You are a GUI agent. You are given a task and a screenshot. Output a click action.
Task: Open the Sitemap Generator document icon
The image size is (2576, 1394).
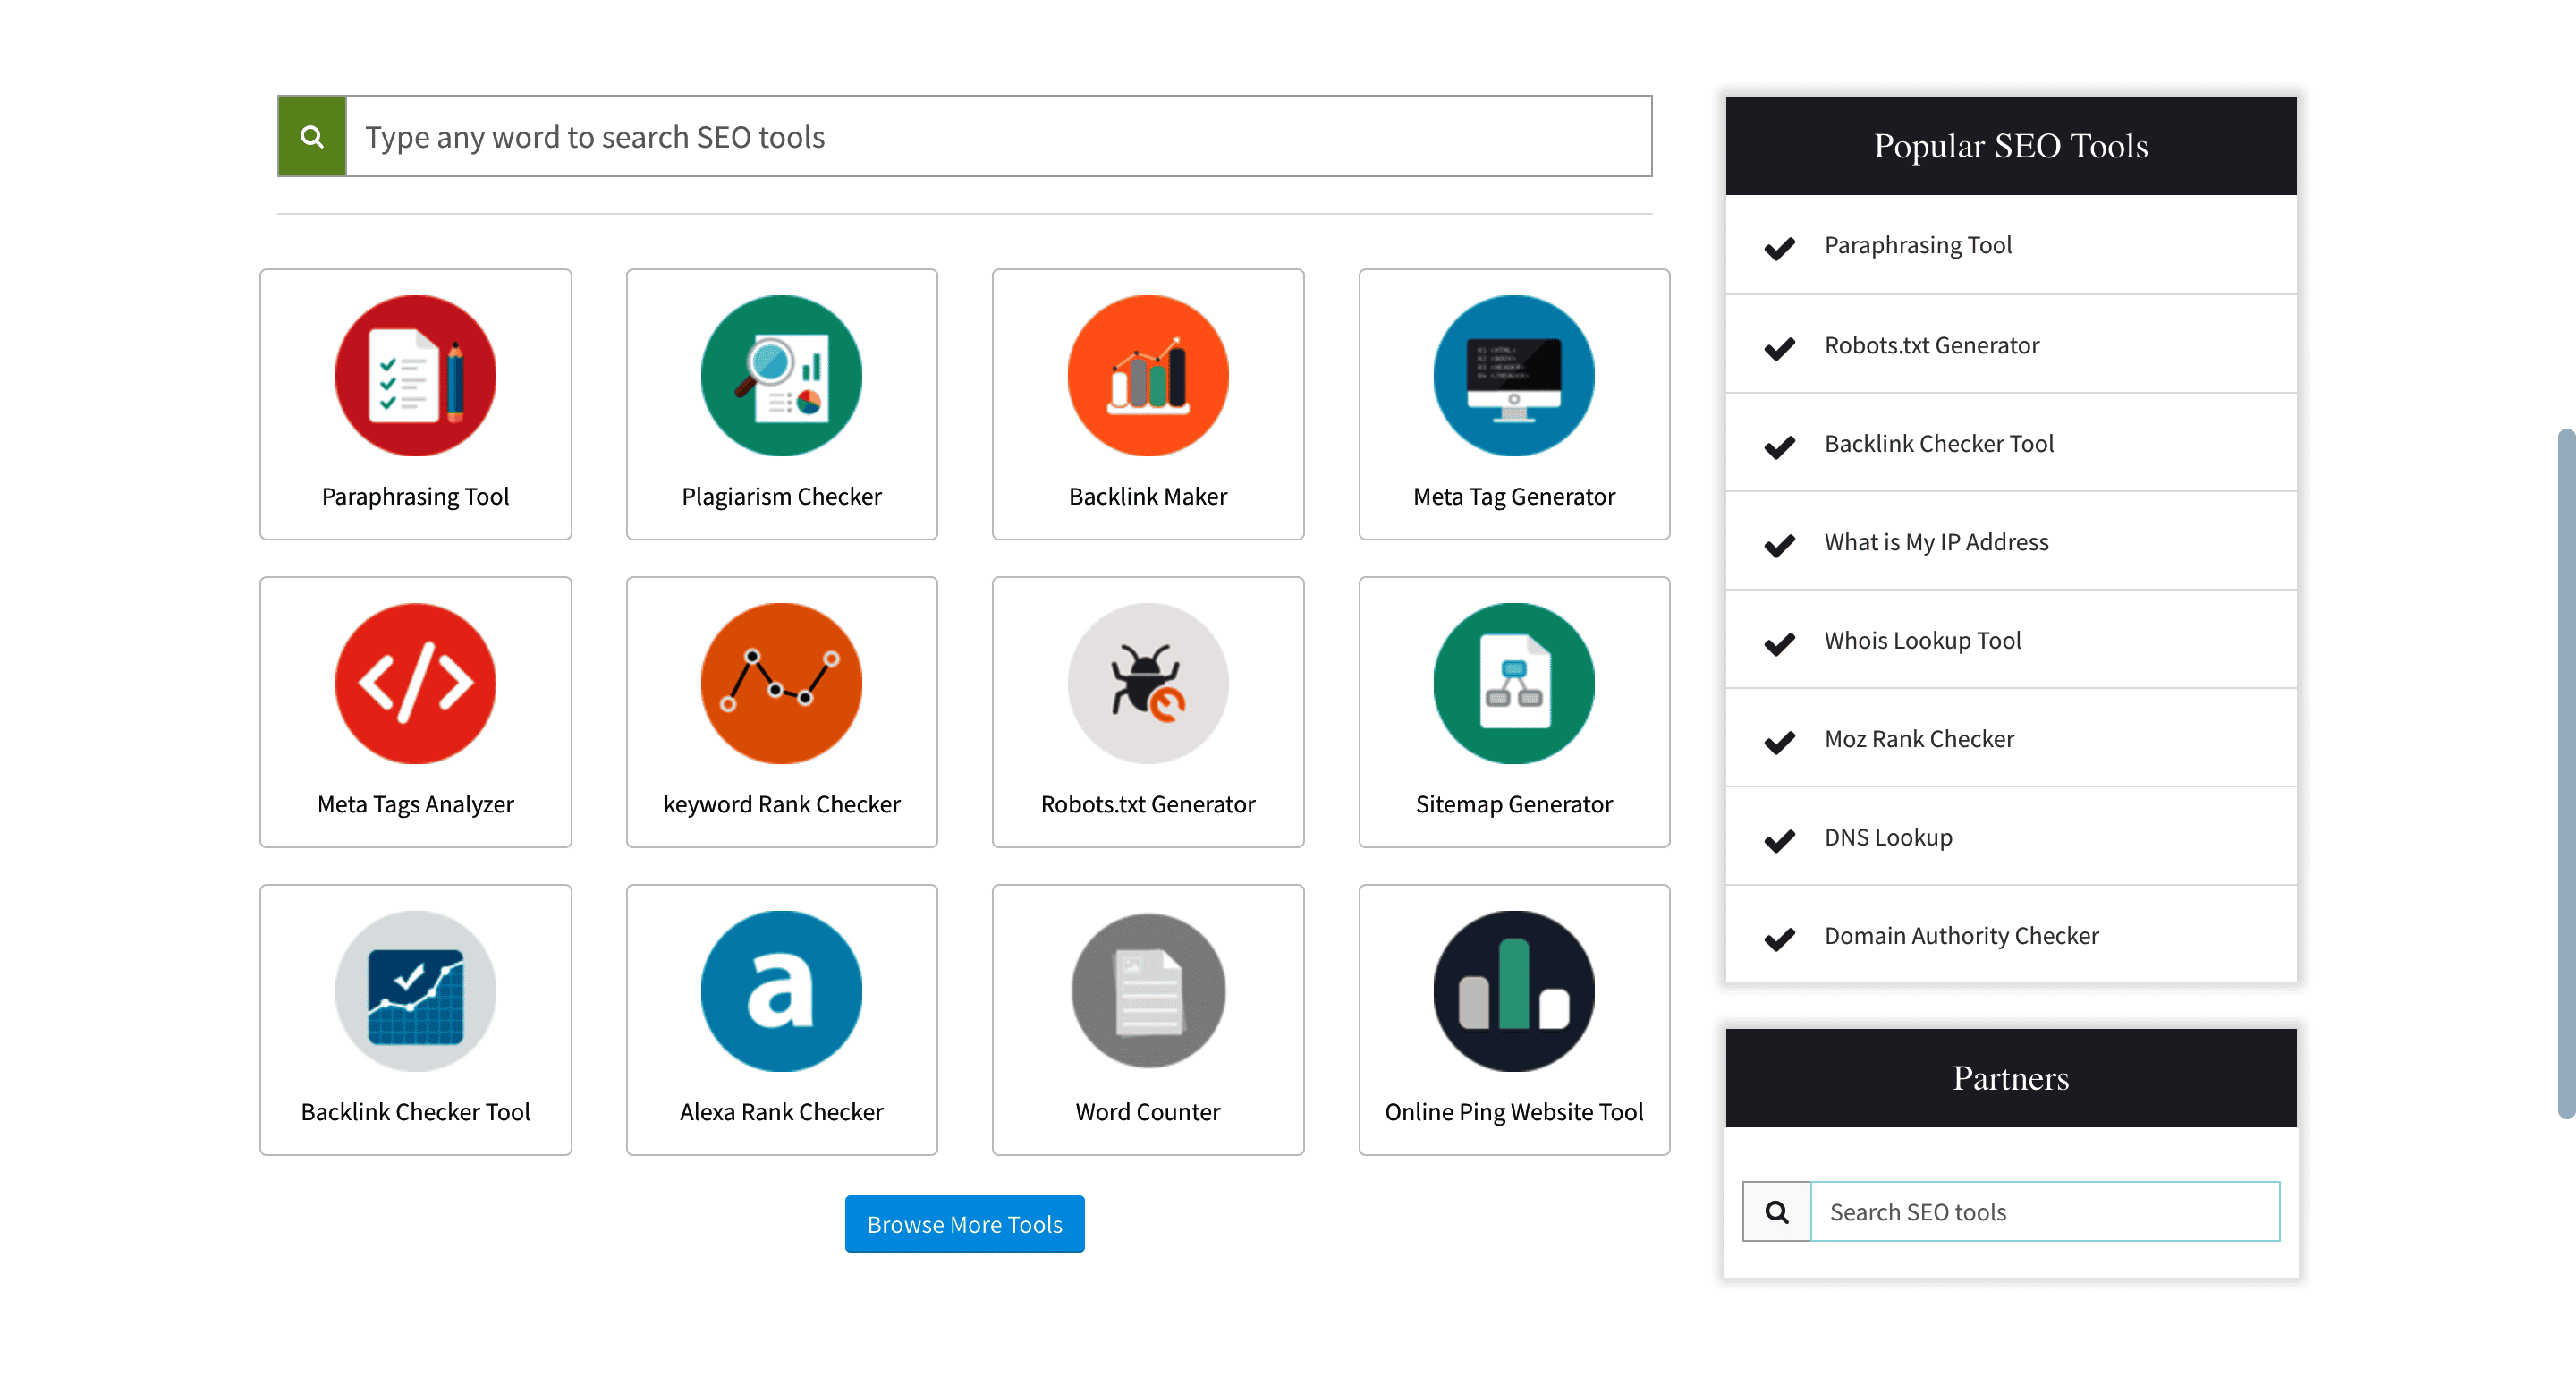click(1513, 683)
